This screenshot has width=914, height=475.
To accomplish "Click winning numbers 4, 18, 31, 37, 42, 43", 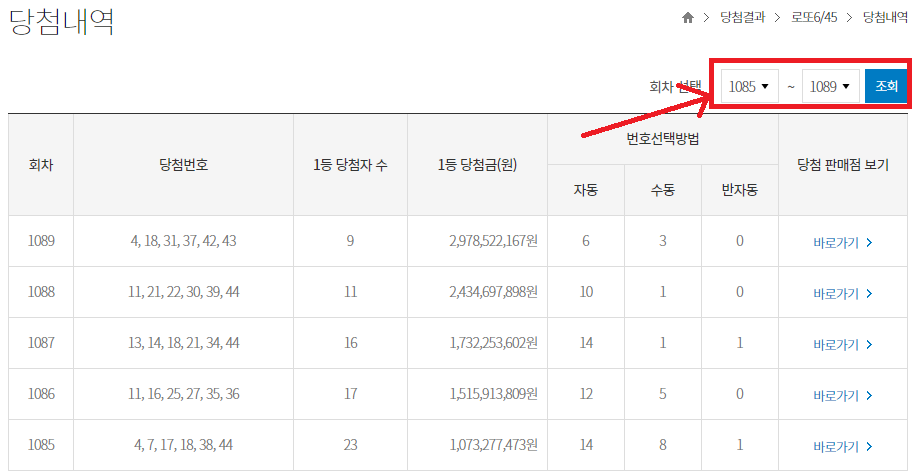I will pyautogui.click(x=184, y=241).
